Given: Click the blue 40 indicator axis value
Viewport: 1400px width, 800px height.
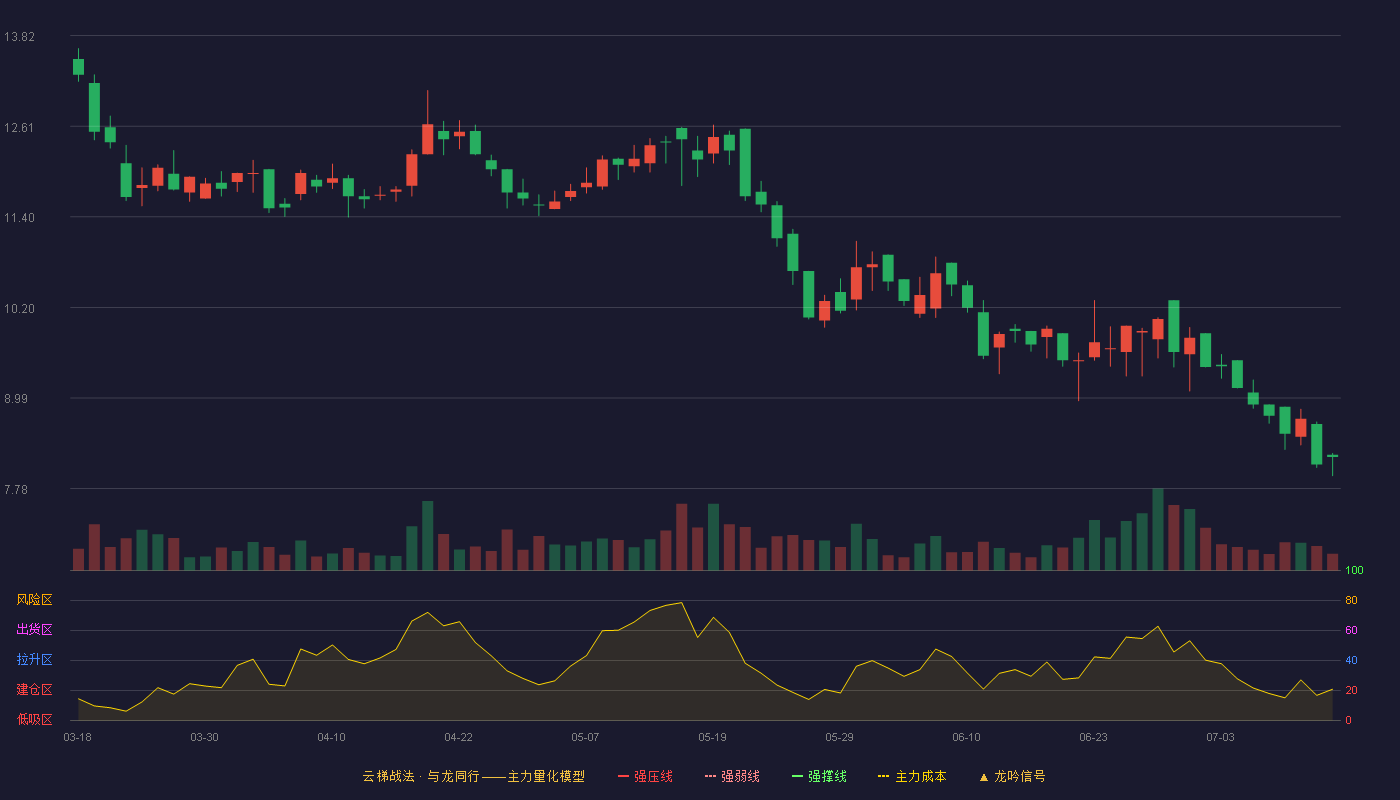Looking at the screenshot, I should pos(1351,660).
